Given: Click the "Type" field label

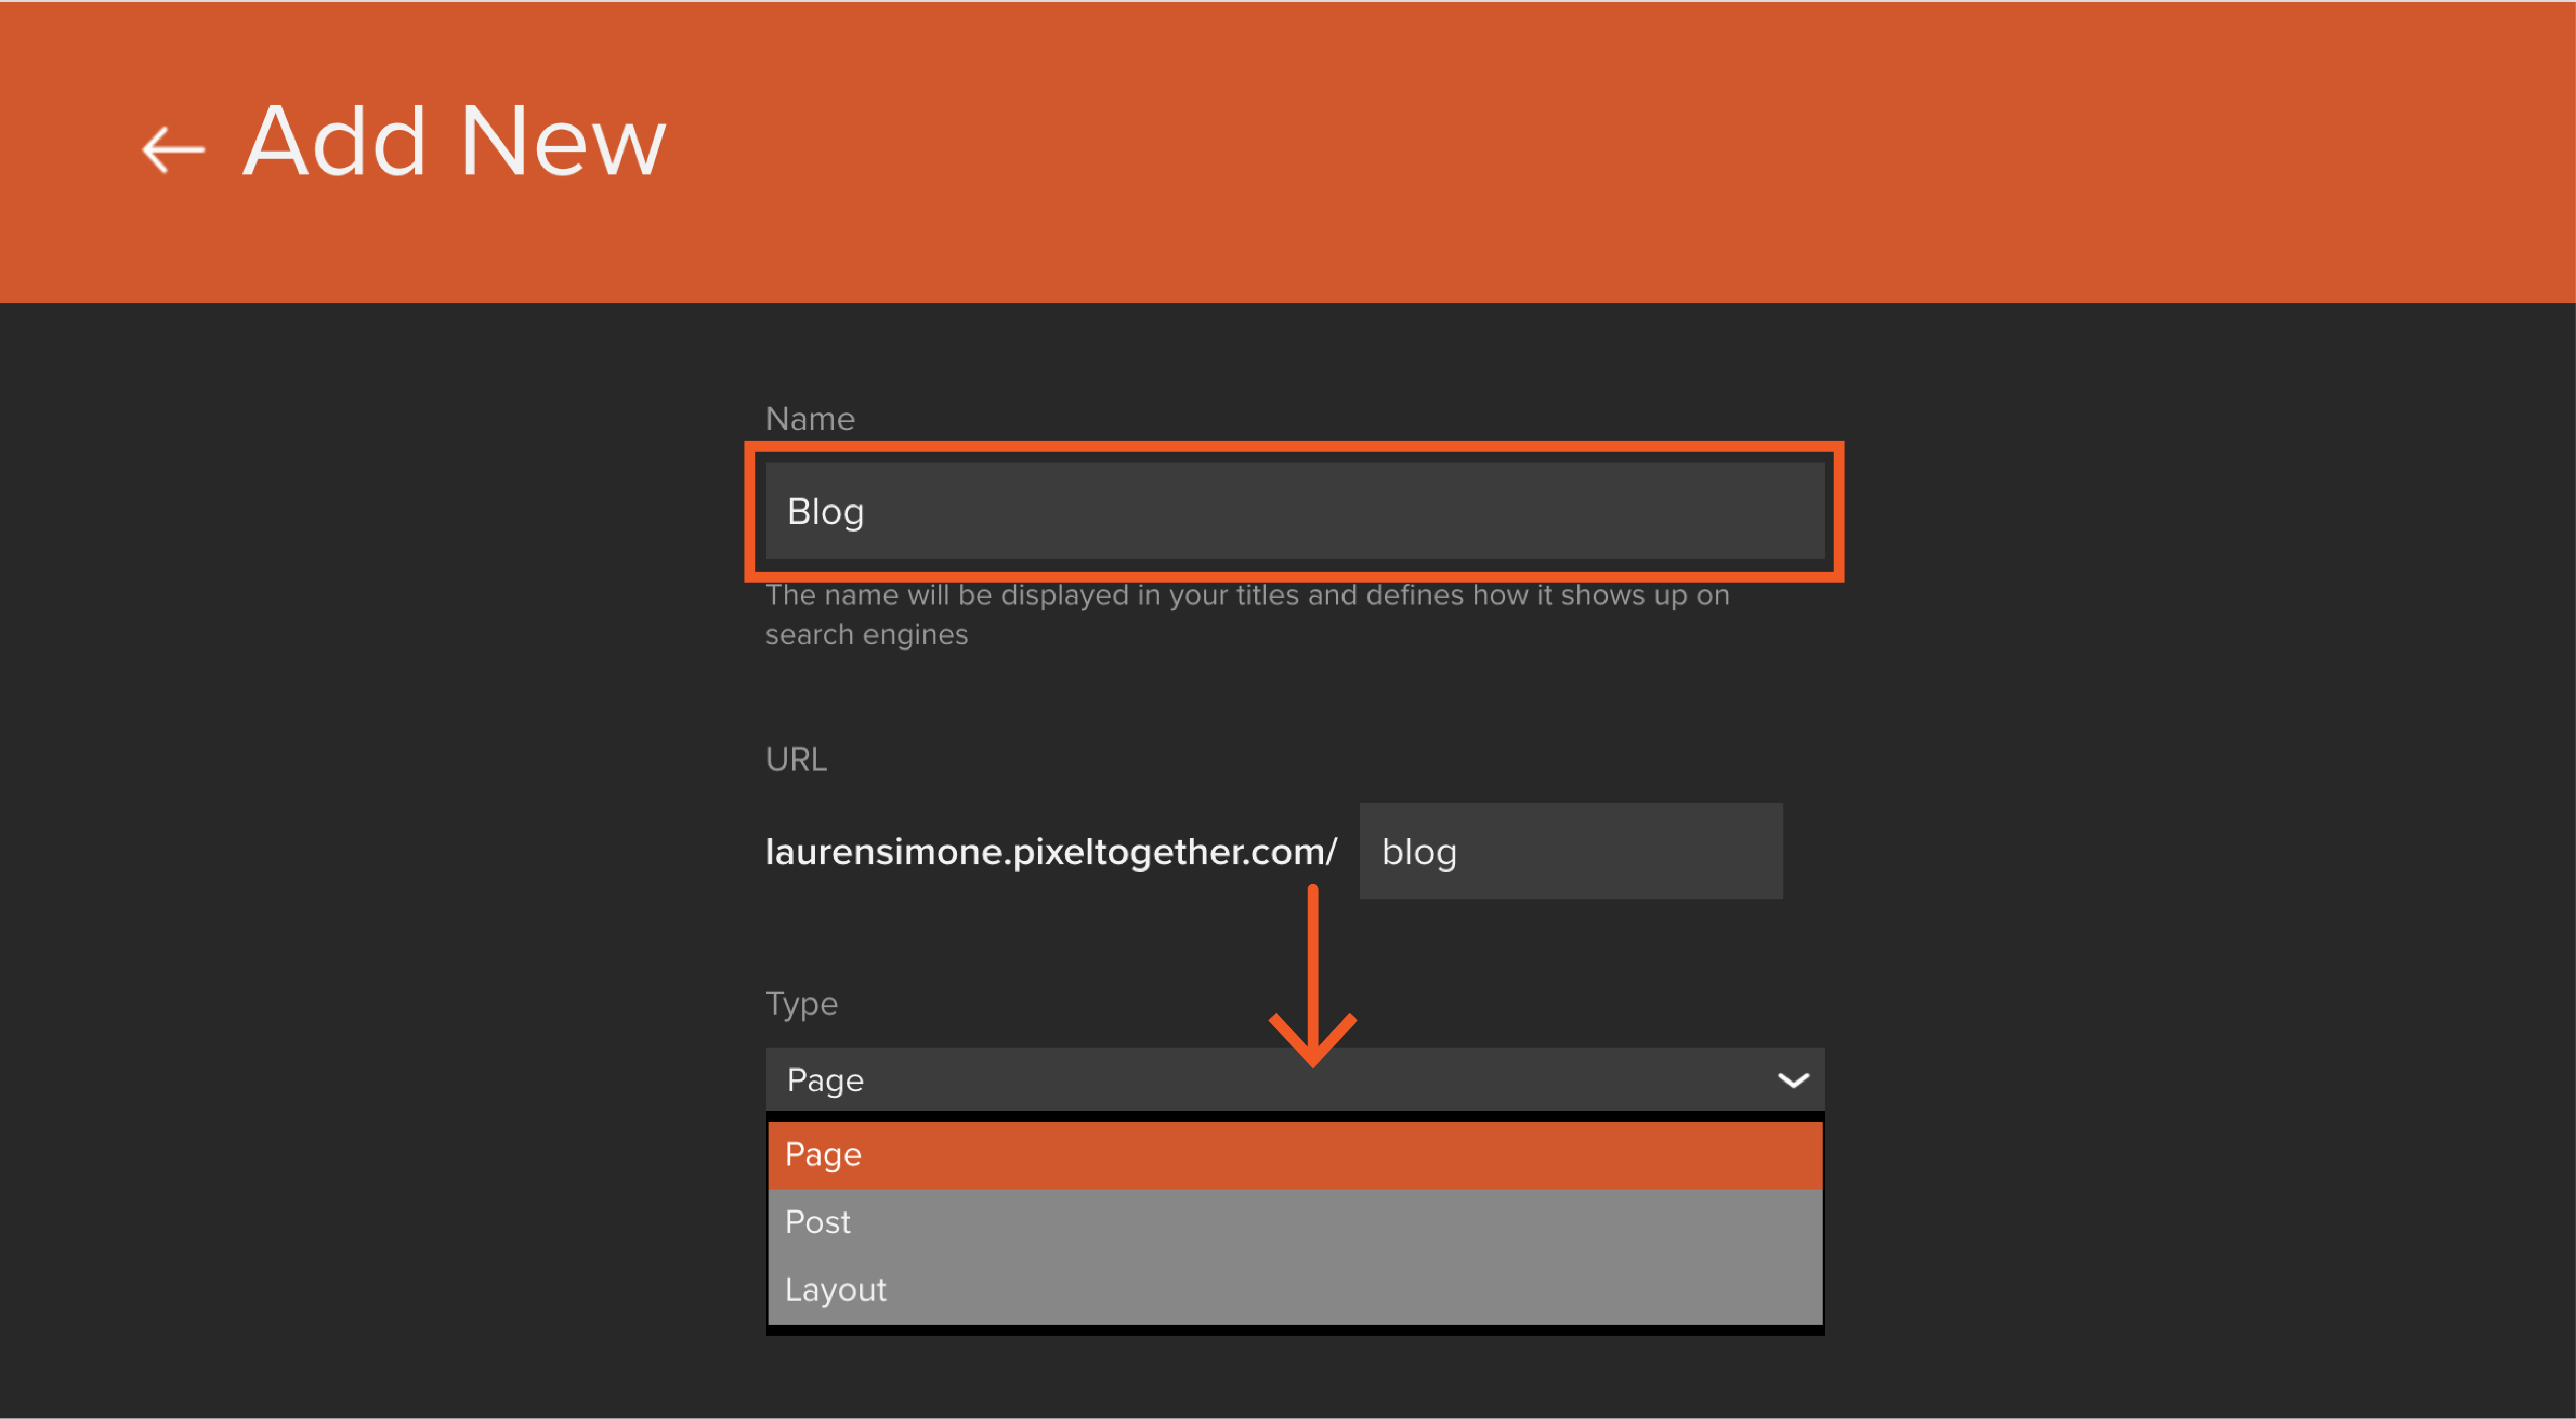Looking at the screenshot, I should (801, 1003).
